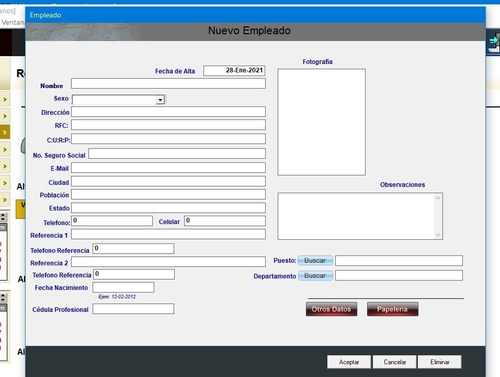This screenshot has width=500, height=377.
Task: Click the Fotografía picture box
Action: (x=321, y=122)
